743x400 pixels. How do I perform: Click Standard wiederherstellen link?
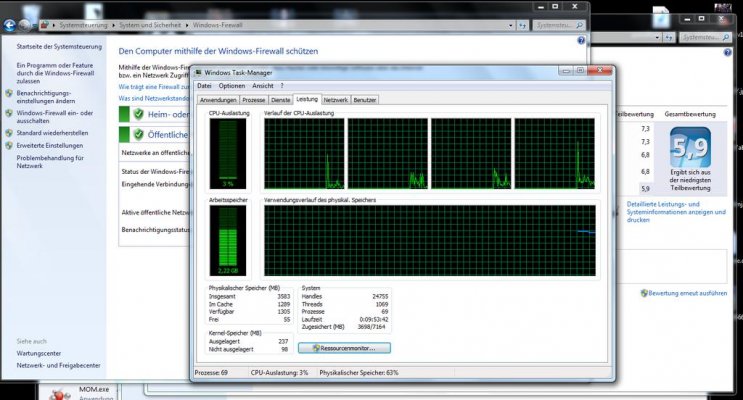tap(52, 133)
